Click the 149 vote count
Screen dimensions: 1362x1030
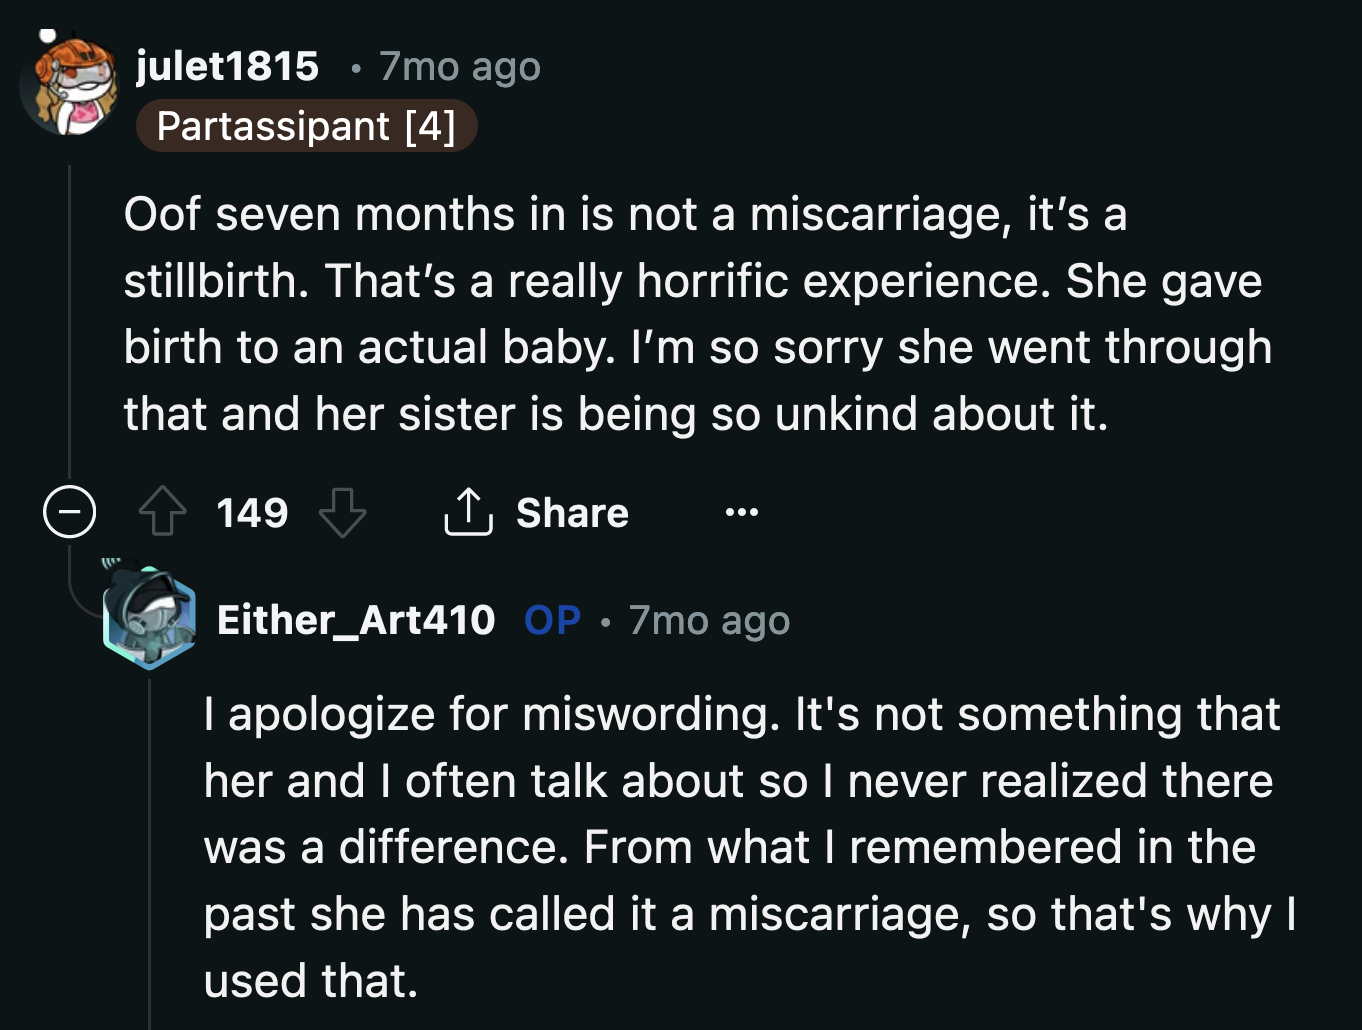pyautogui.click(x=252, y=512)
